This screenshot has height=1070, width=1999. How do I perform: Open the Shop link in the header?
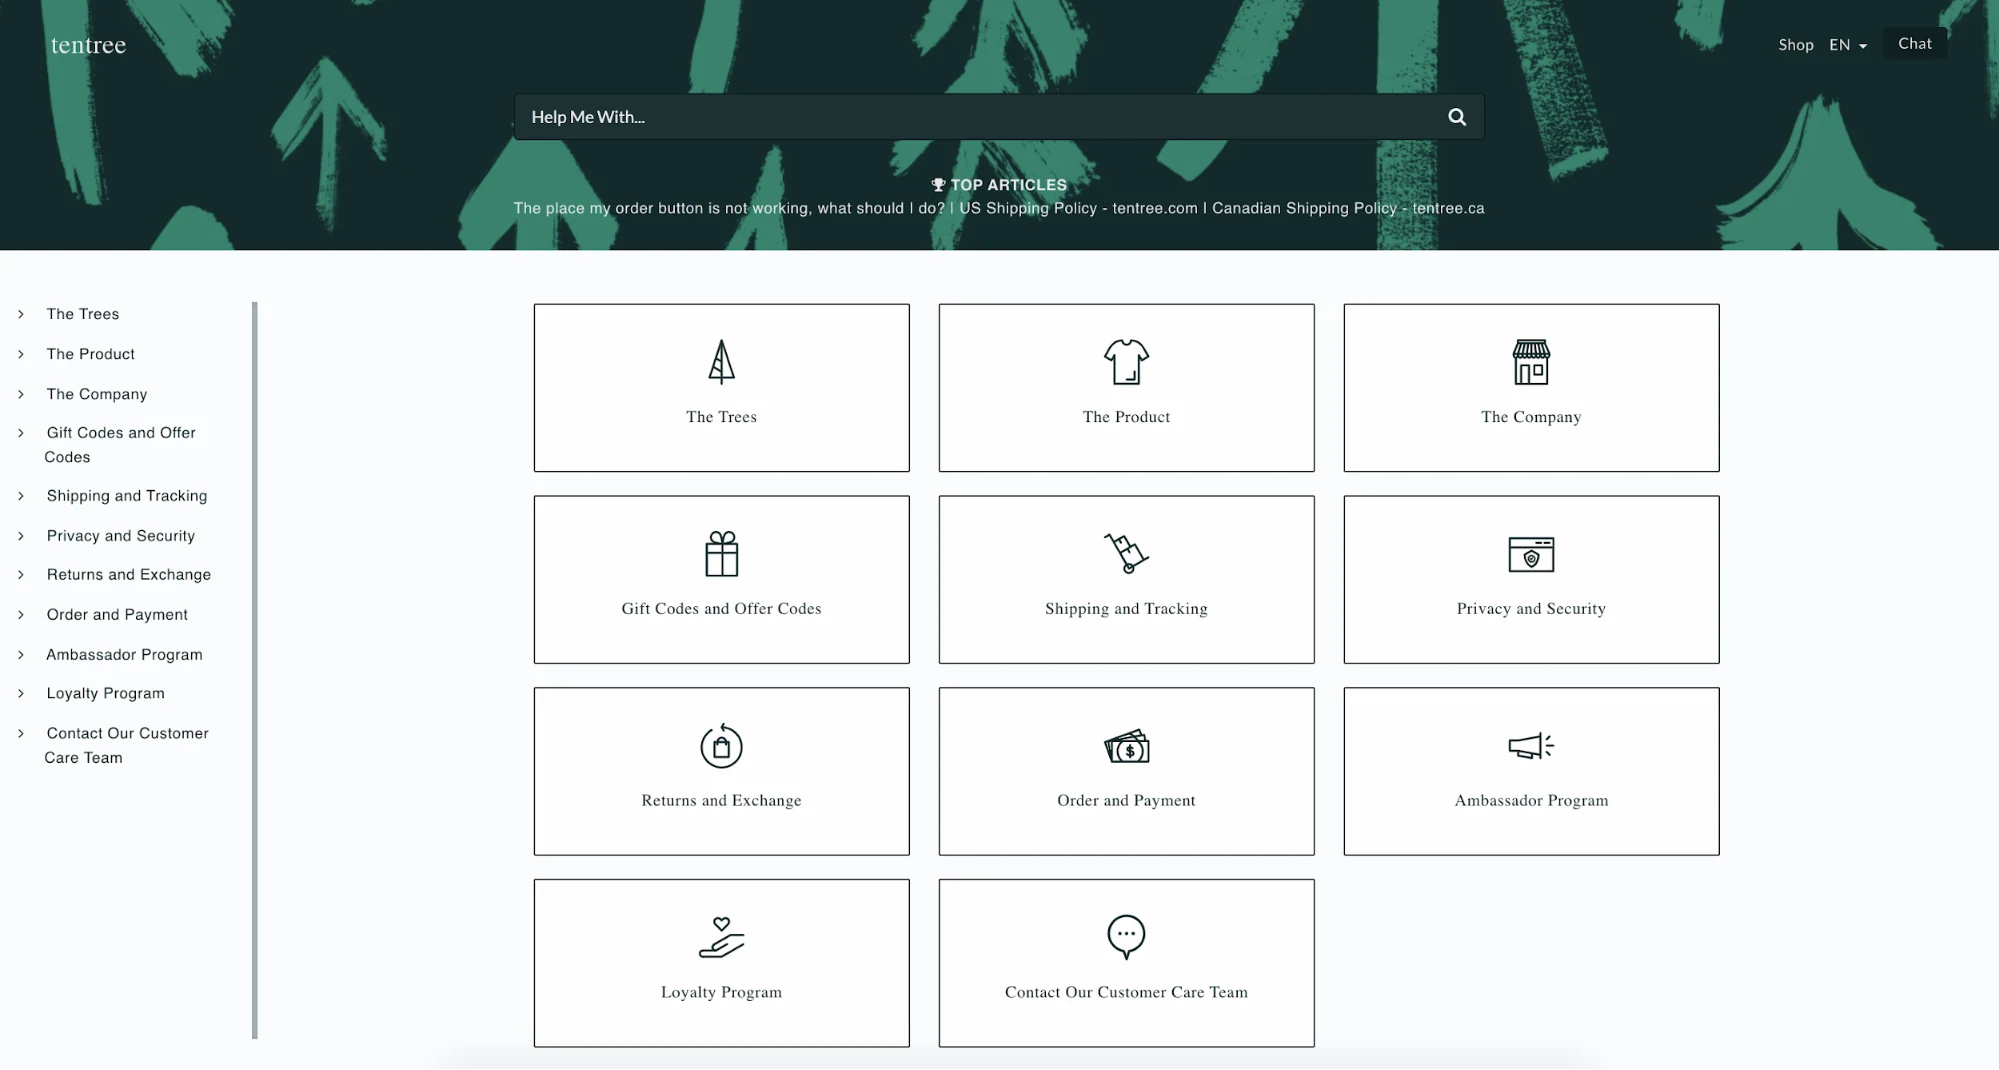coord(1796,45)
